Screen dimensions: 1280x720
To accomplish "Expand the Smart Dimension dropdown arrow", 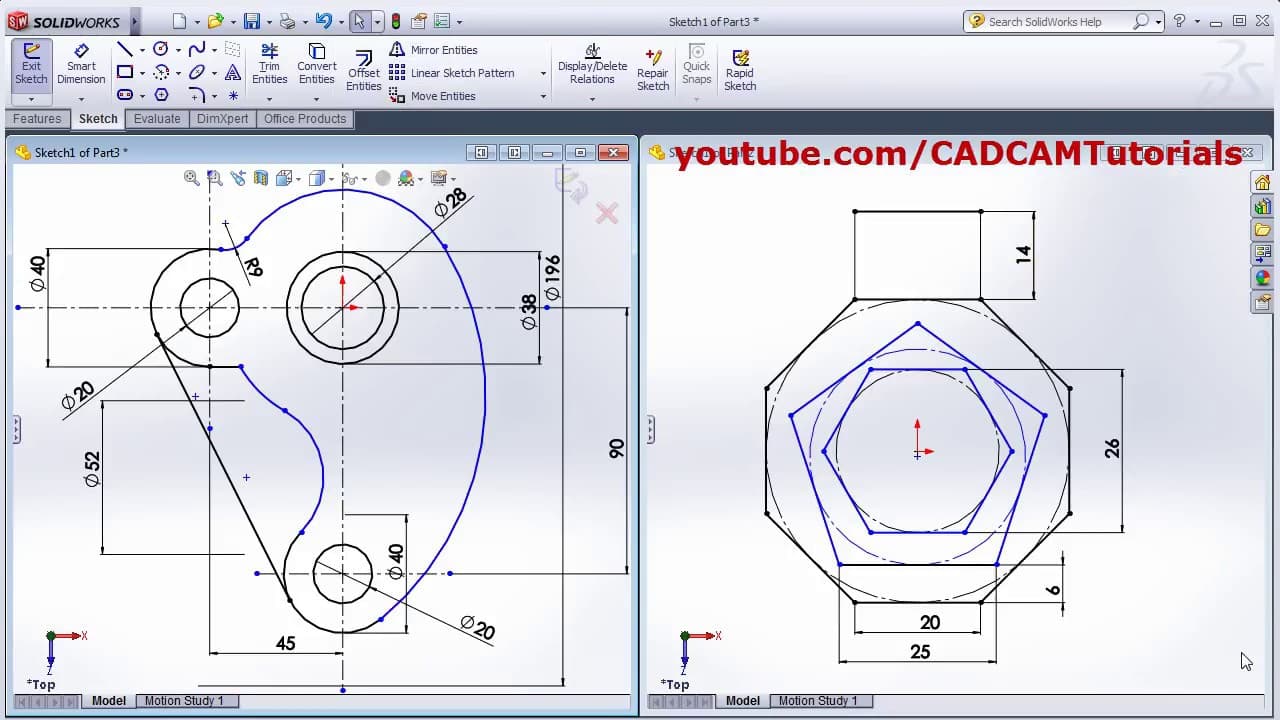I will coord(81,99).
